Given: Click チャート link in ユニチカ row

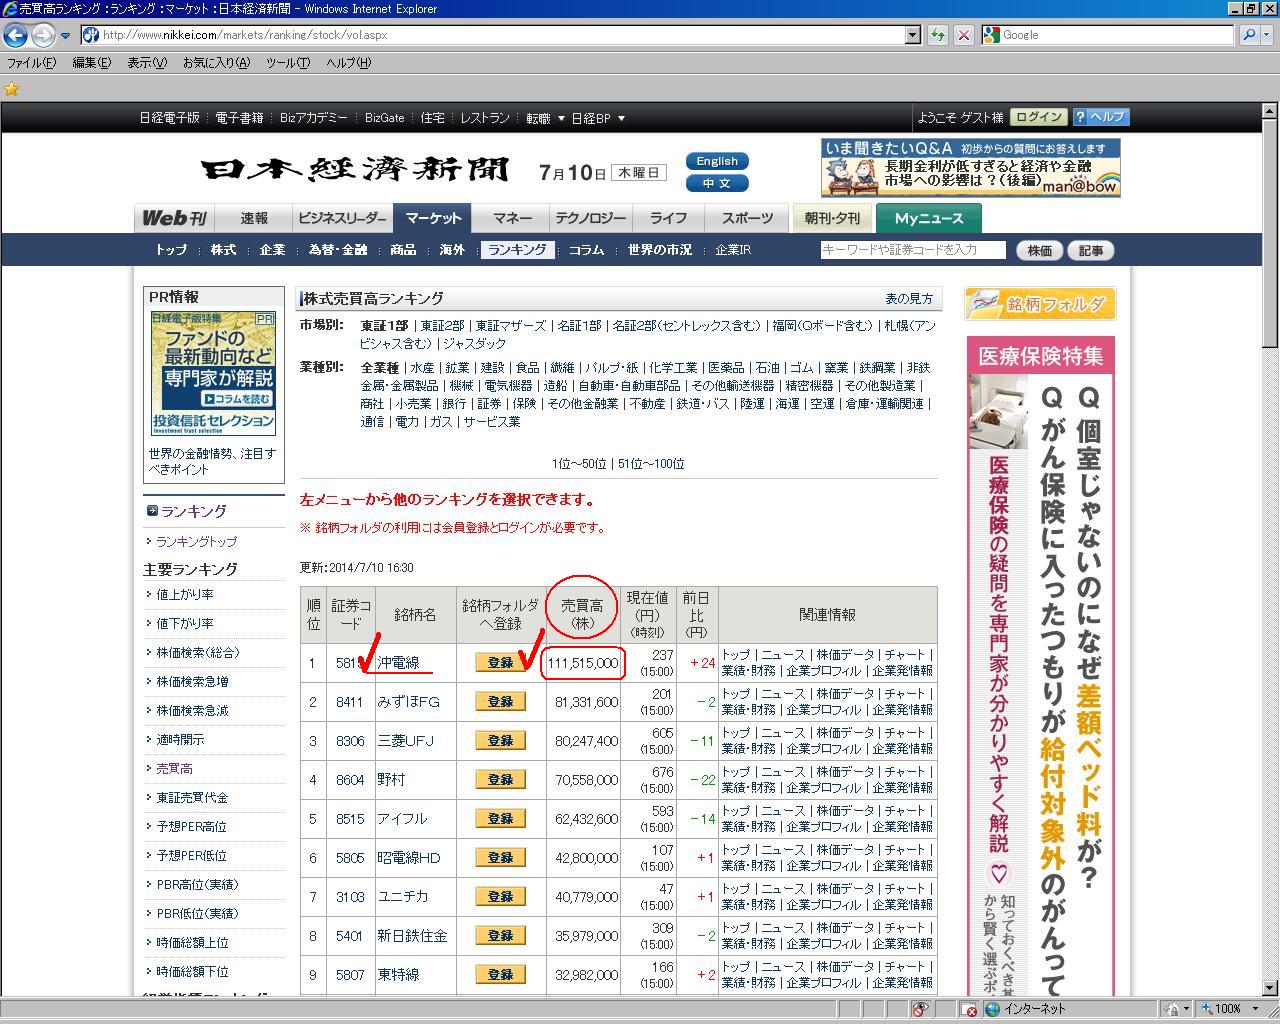Looking at the screenshot, I should [x=905, y=889].
